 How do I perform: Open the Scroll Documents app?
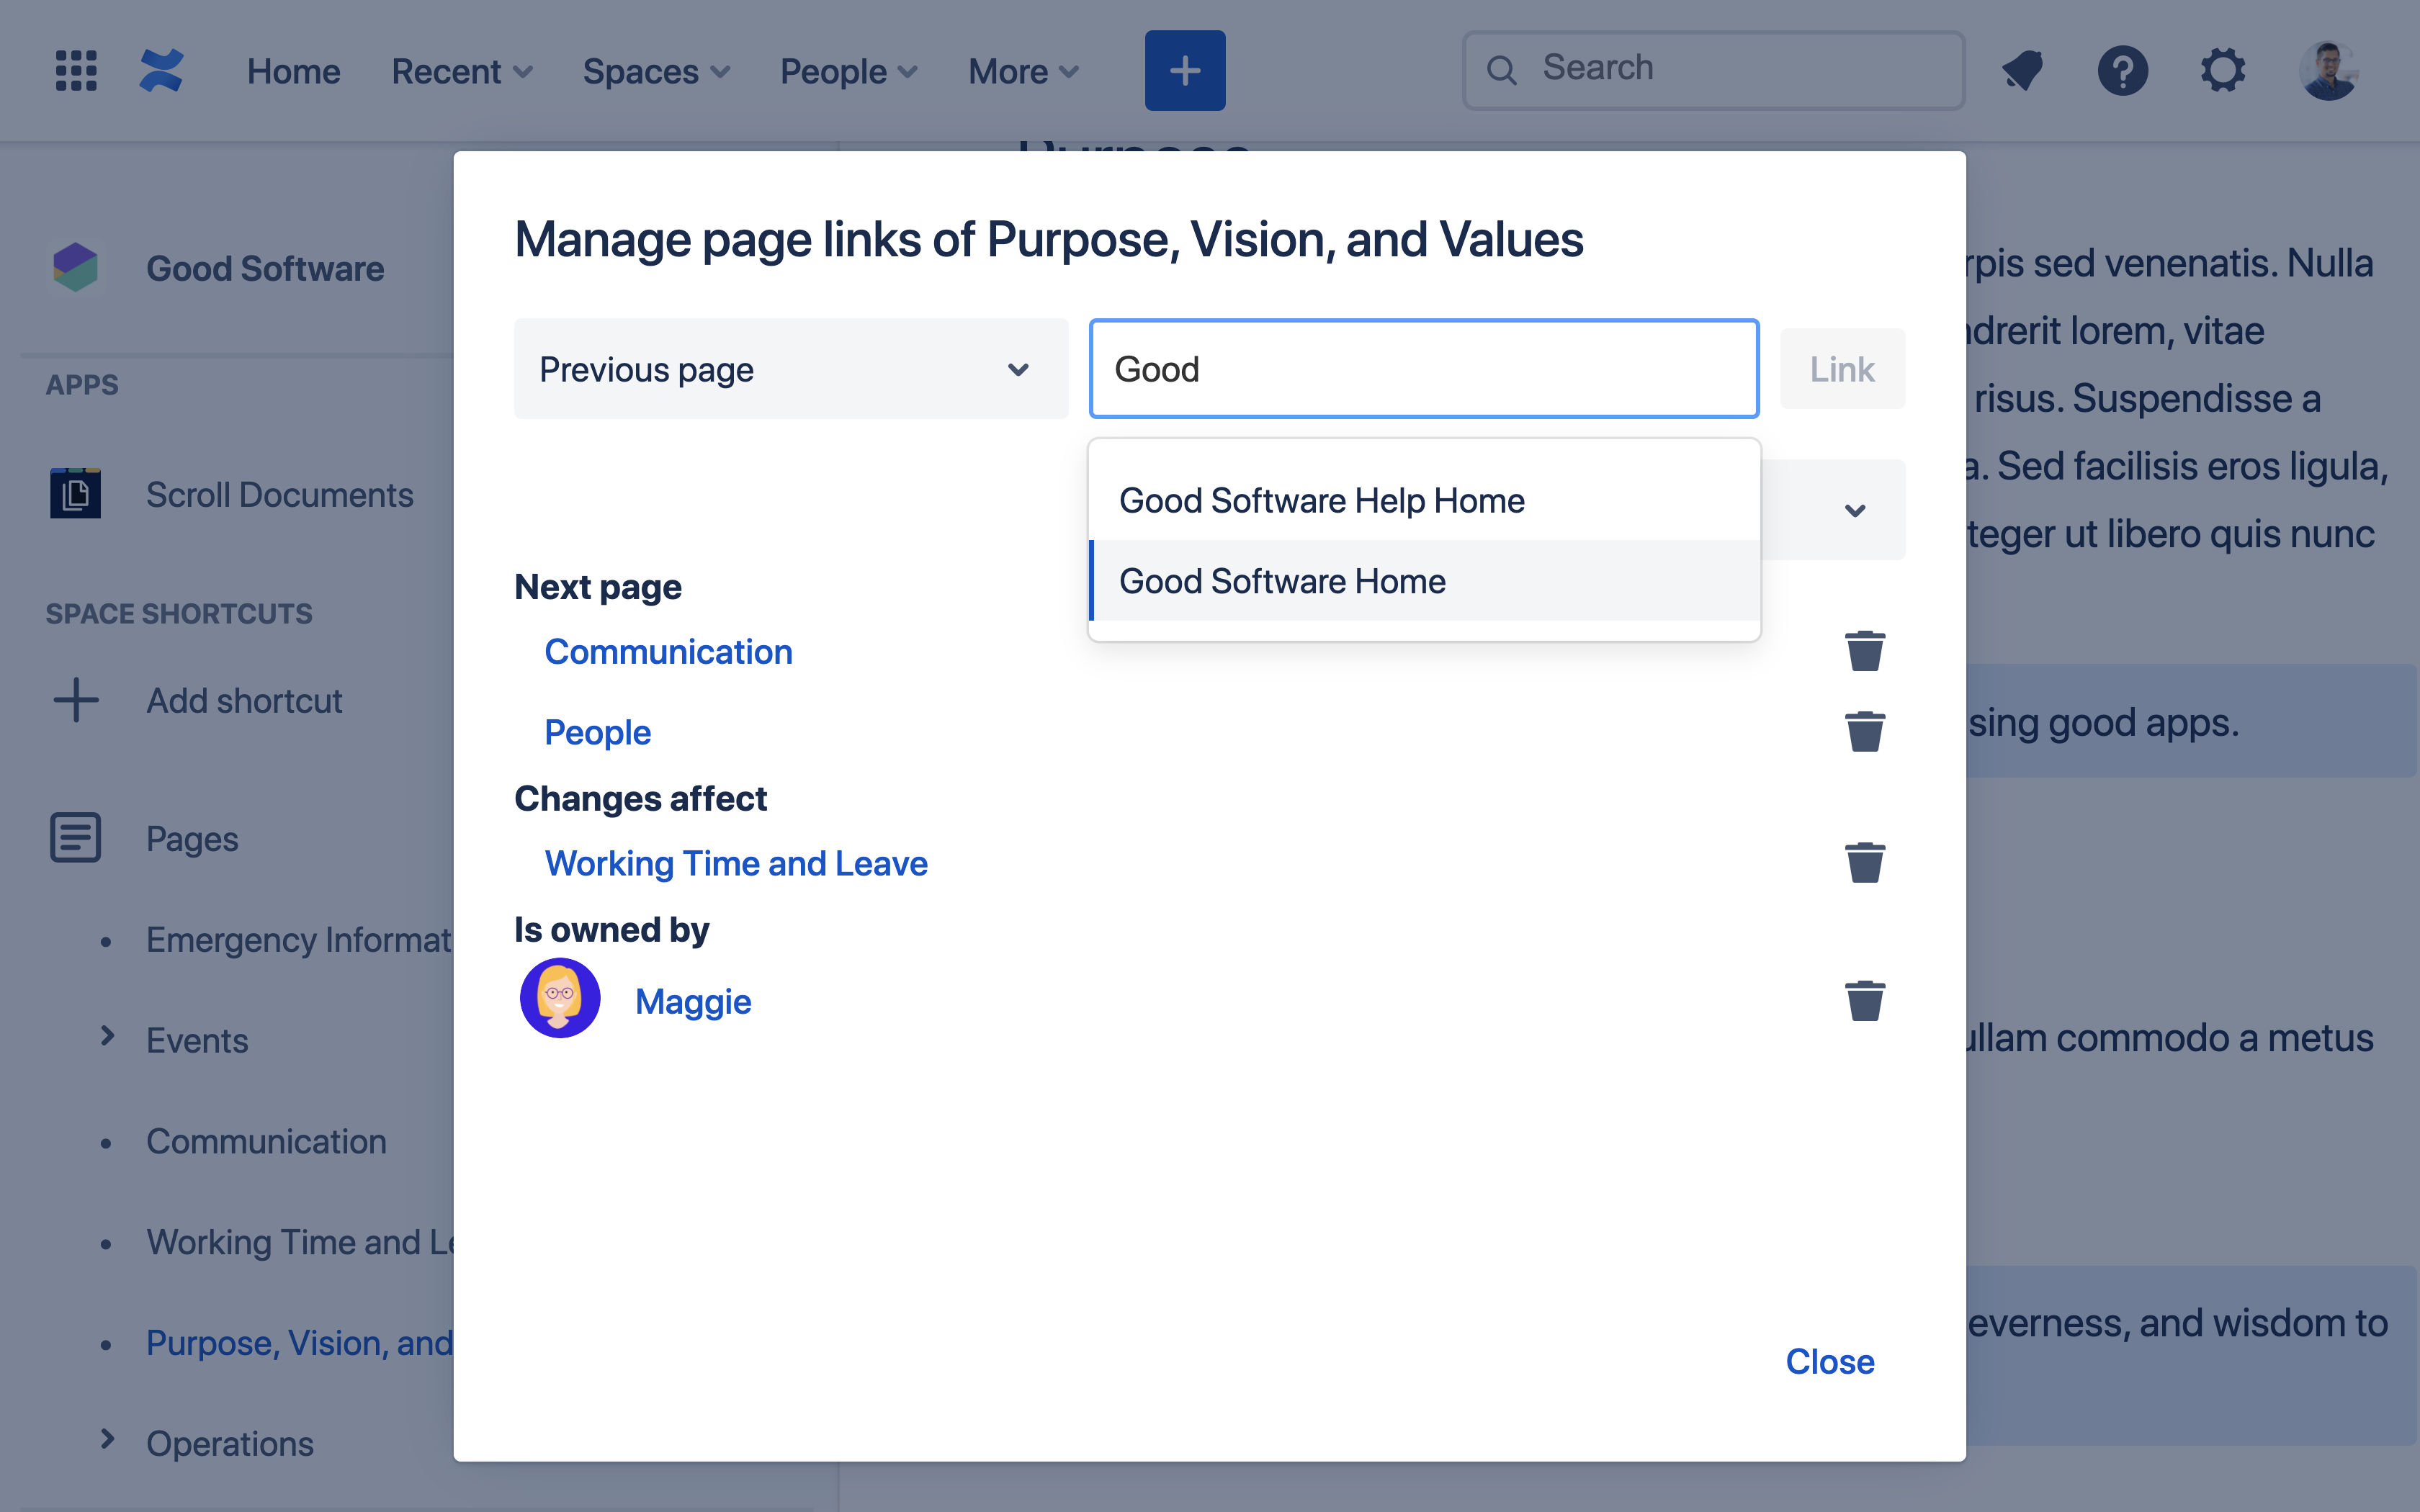(x=279, y=494)
